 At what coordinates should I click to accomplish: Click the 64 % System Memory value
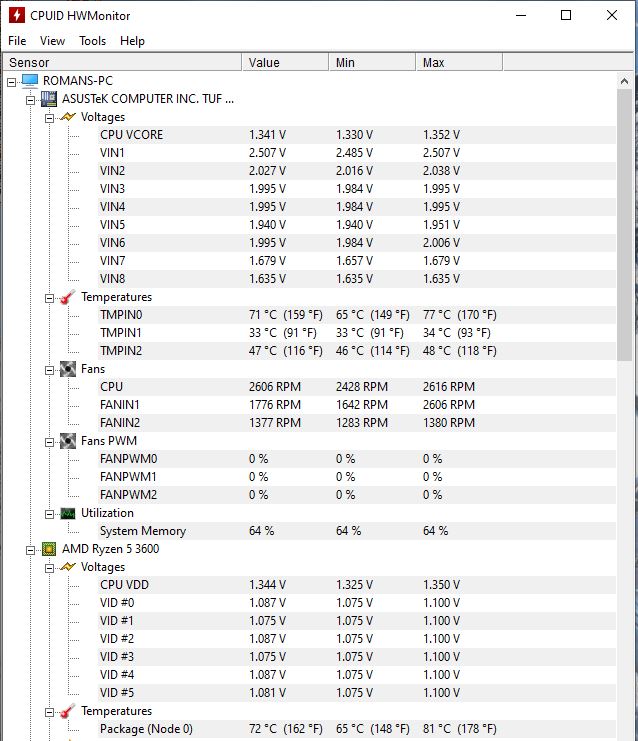click(x=261, y=531)
